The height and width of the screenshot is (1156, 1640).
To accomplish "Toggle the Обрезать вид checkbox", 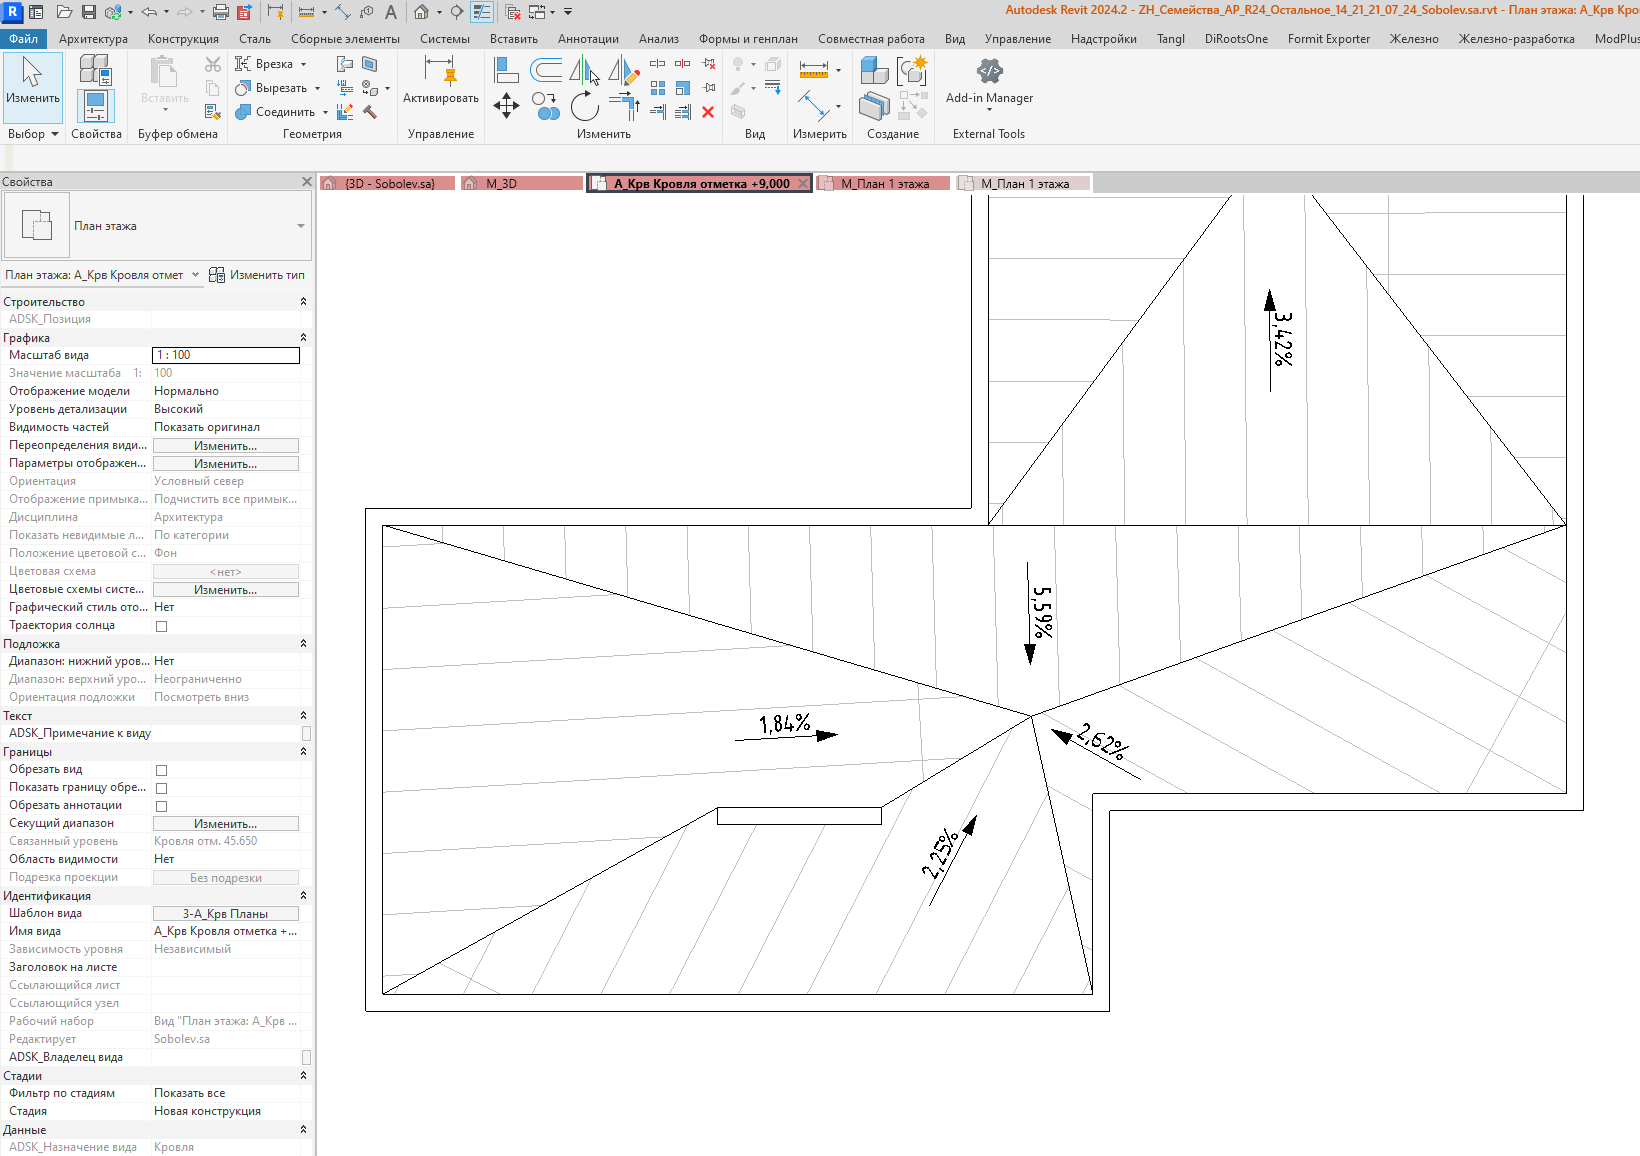I will pos(161,770).
